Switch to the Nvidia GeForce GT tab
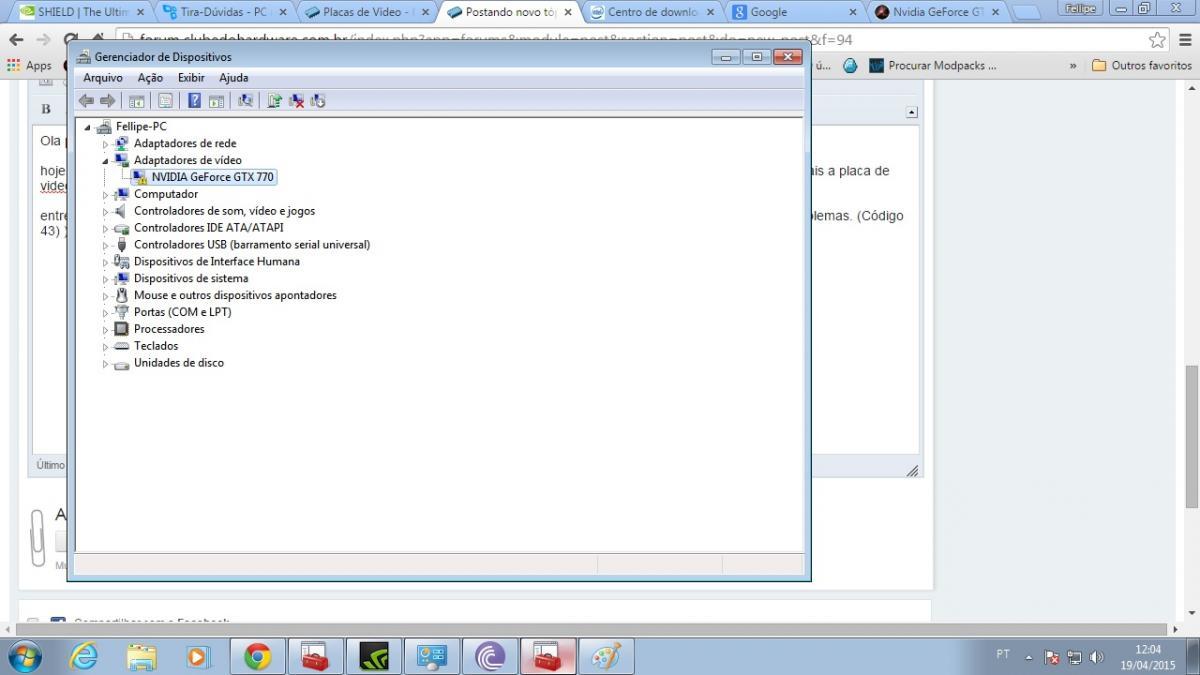This screenshot has width=1200, height=675. click(939, 12)
